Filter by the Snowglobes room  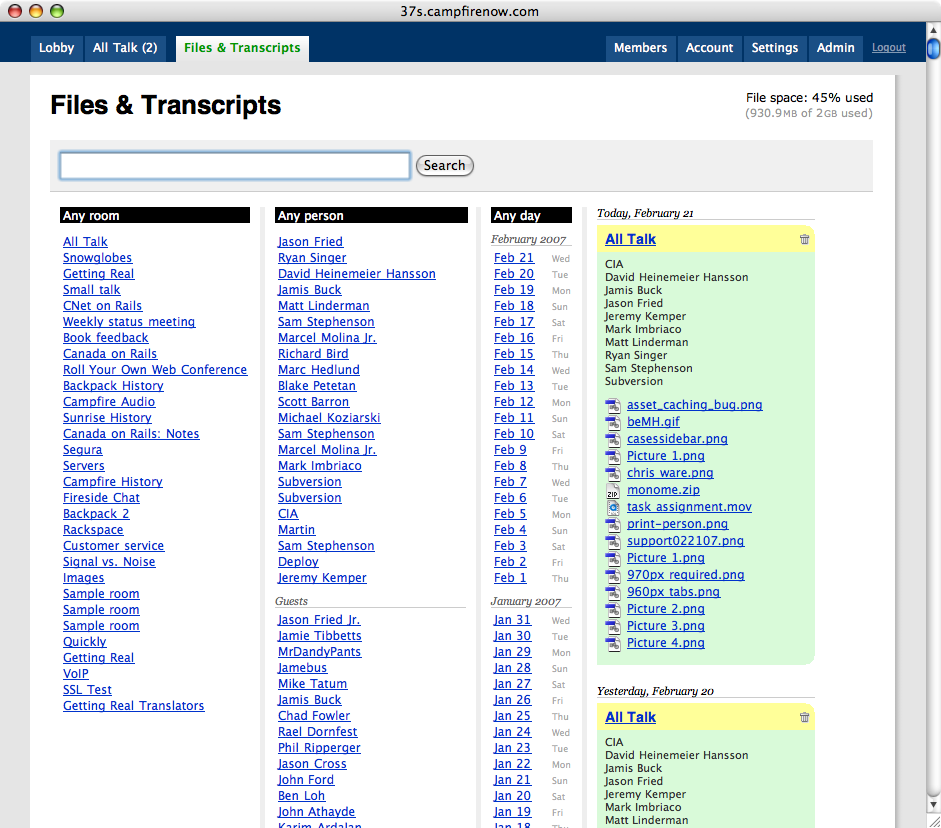[x=97, y=258]
